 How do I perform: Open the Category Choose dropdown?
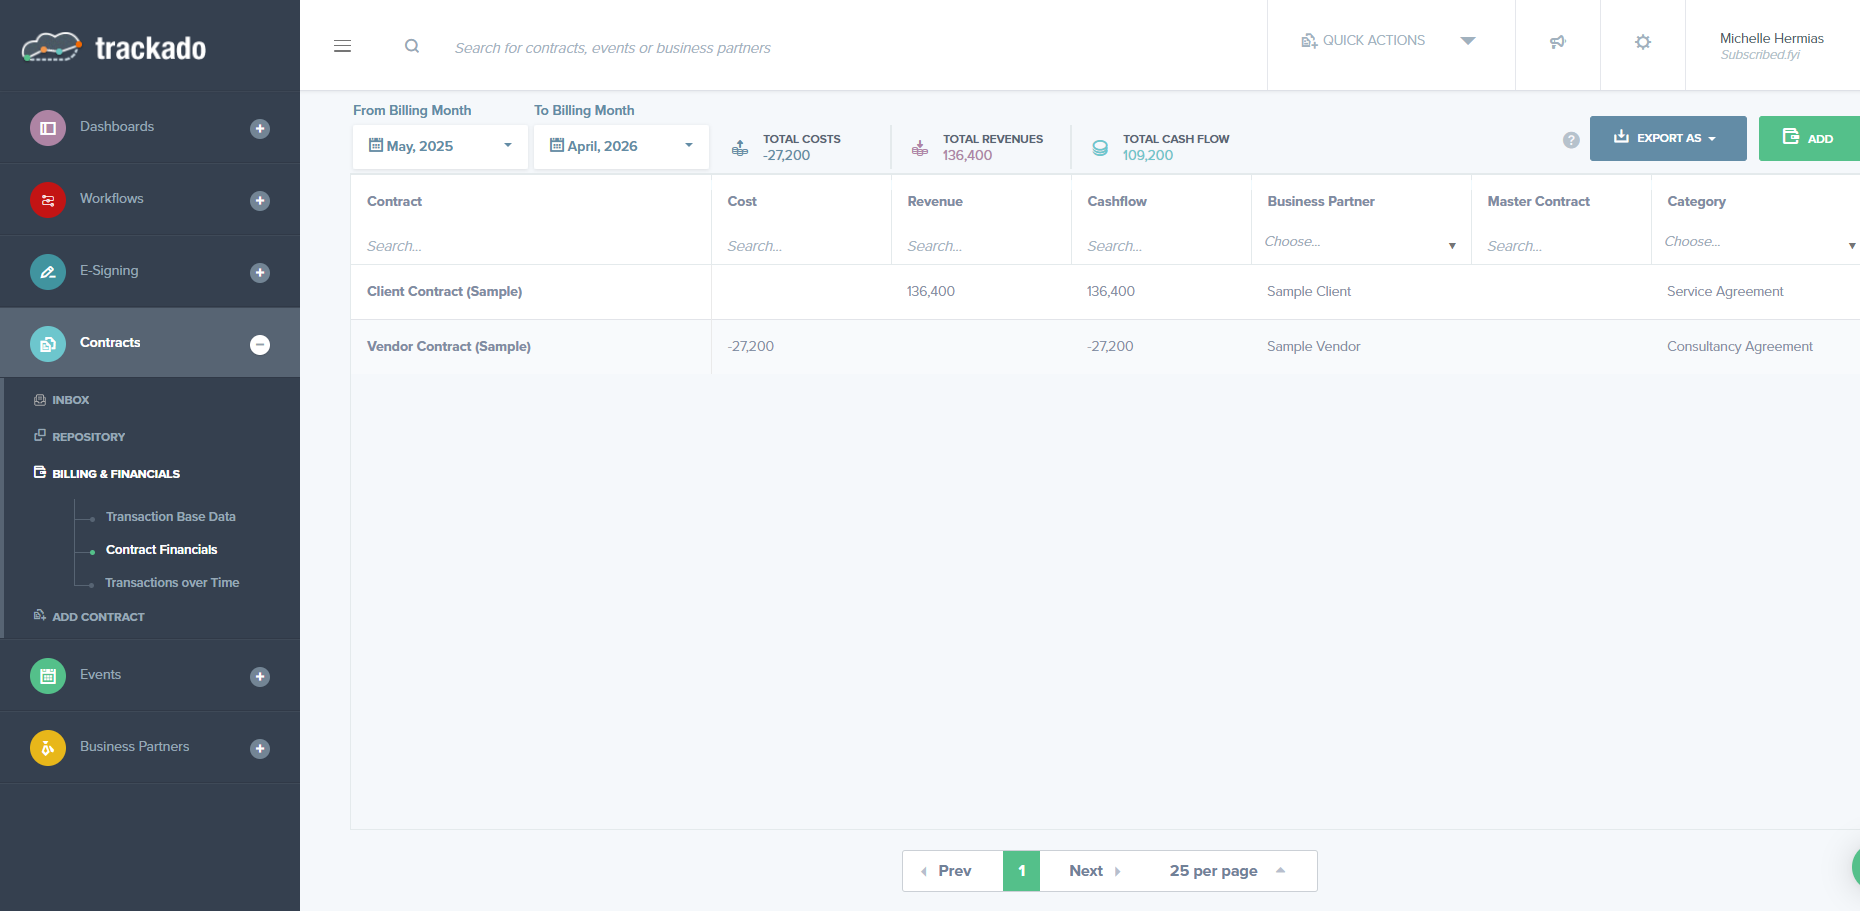tap(1760, 242)
